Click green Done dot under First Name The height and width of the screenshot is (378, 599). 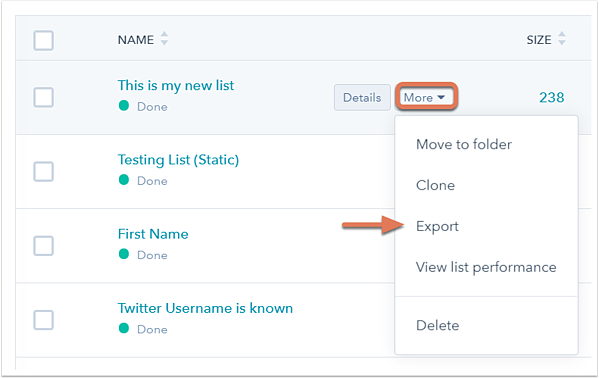124,254
